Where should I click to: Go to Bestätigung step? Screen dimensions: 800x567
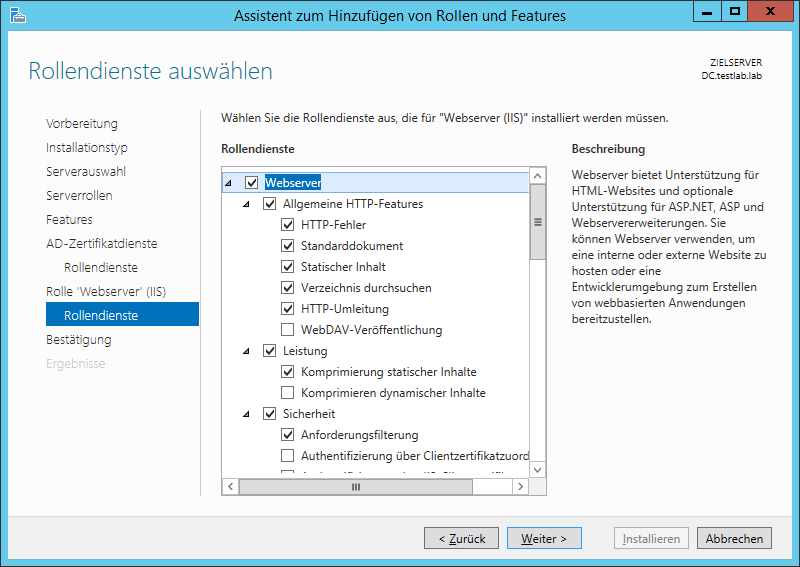(x=79, y=339)
